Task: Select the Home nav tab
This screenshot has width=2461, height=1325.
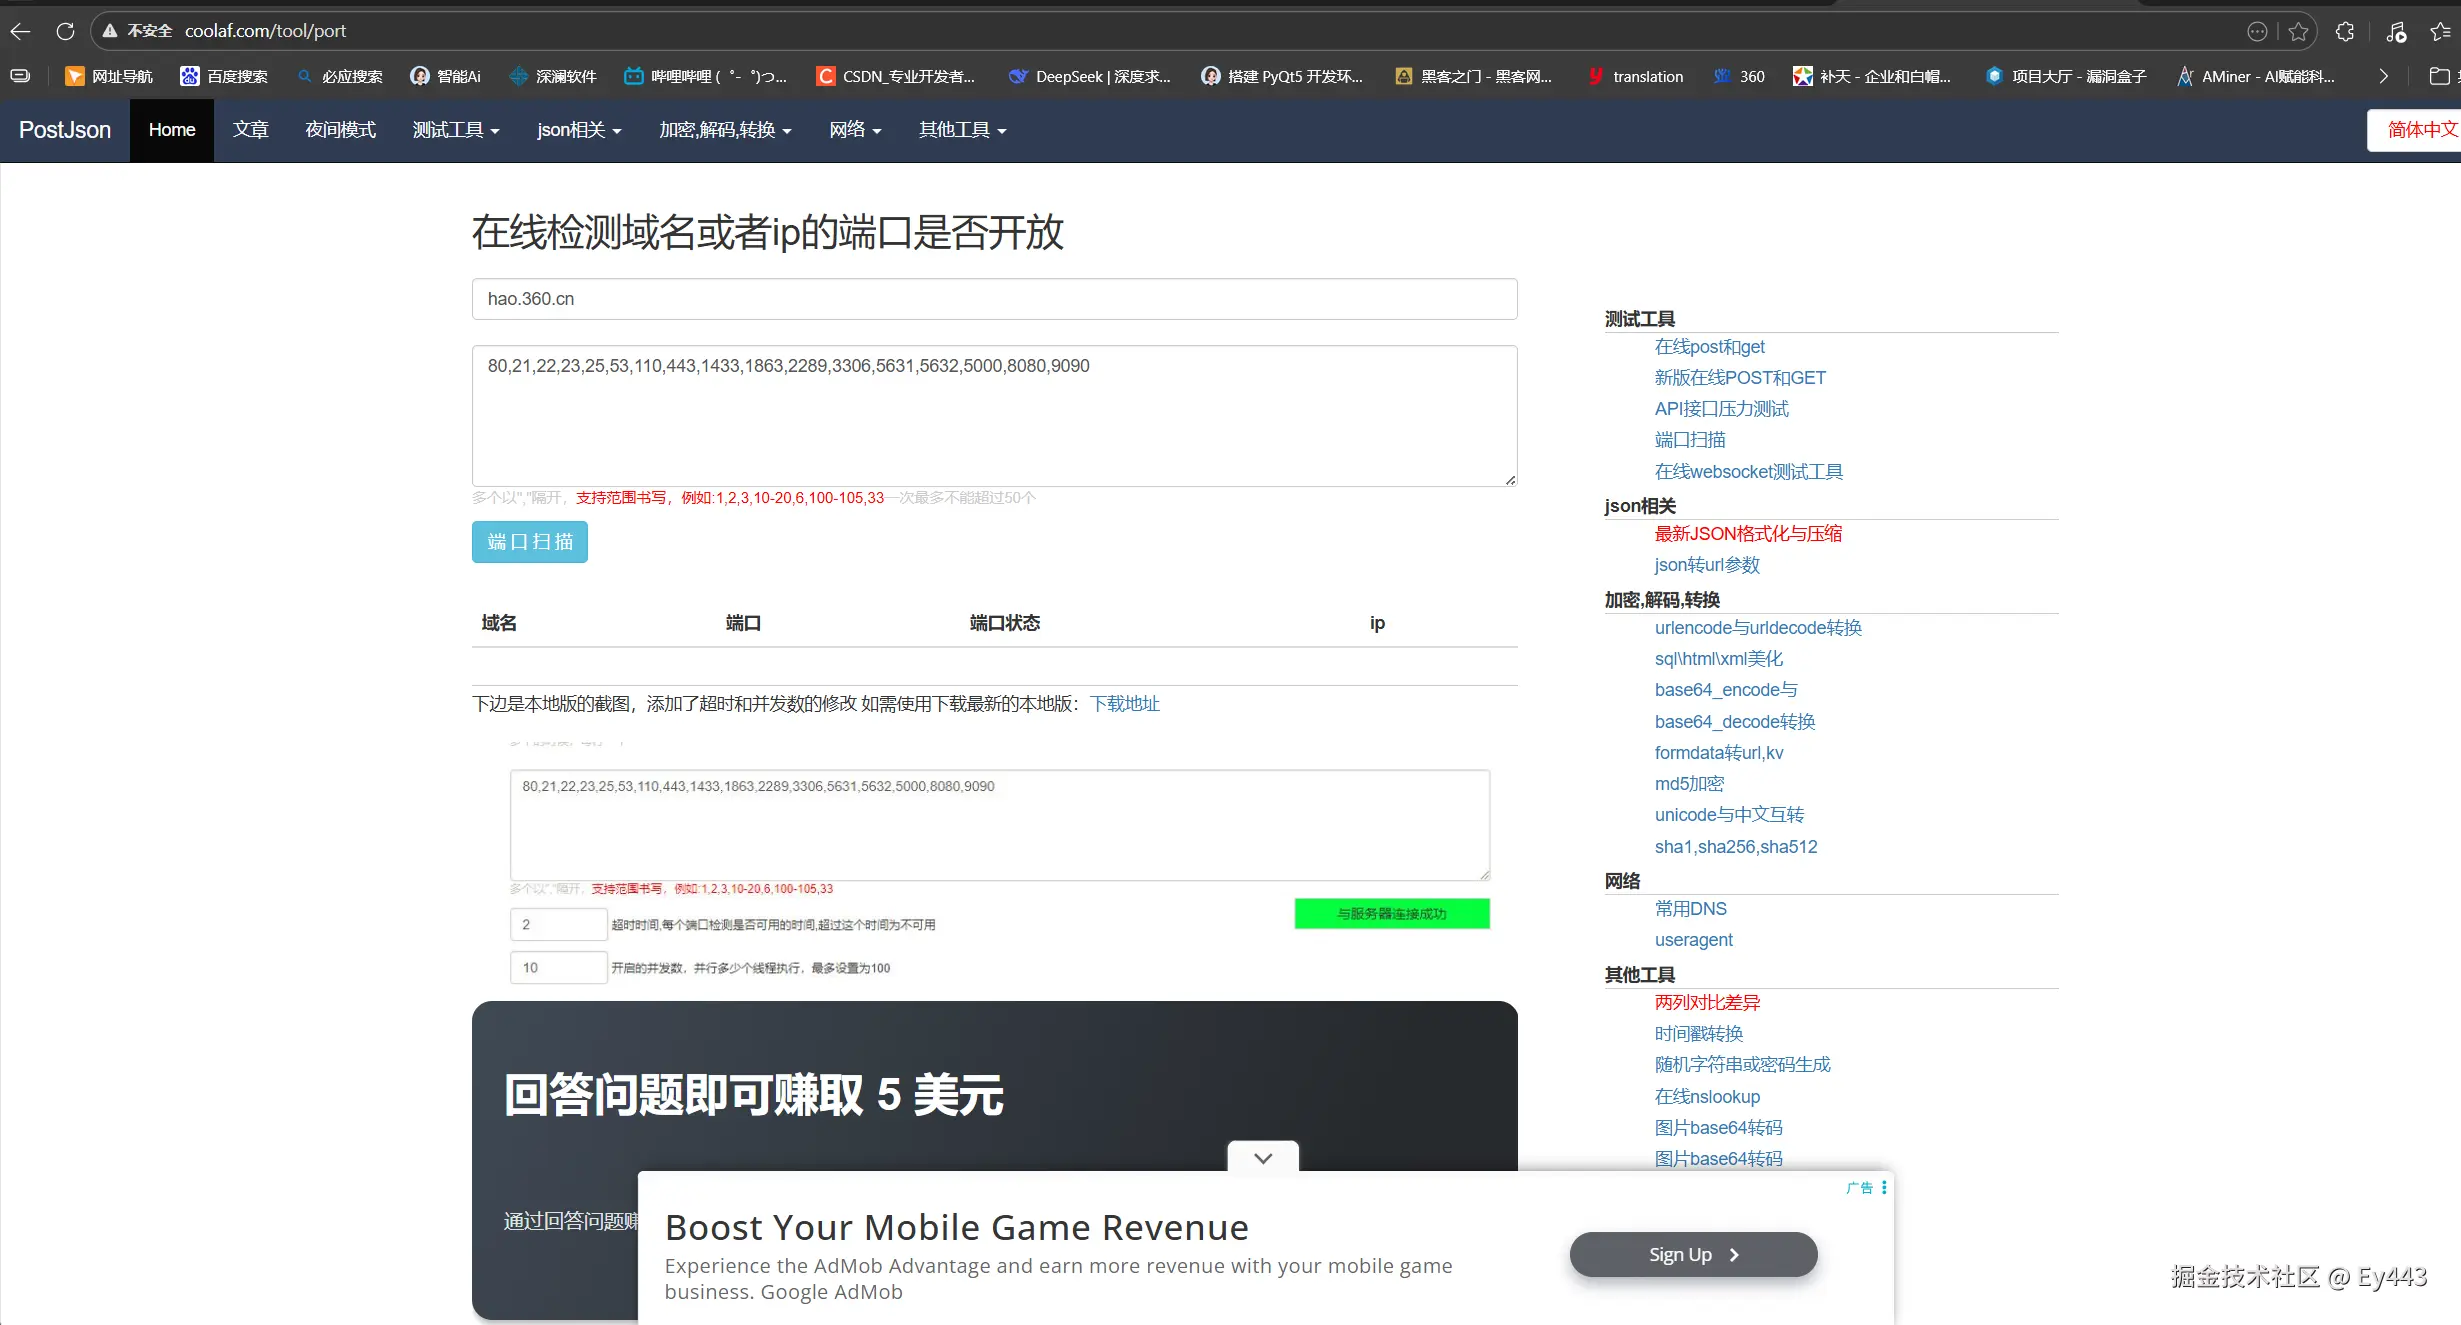Action: click(172, 130)
